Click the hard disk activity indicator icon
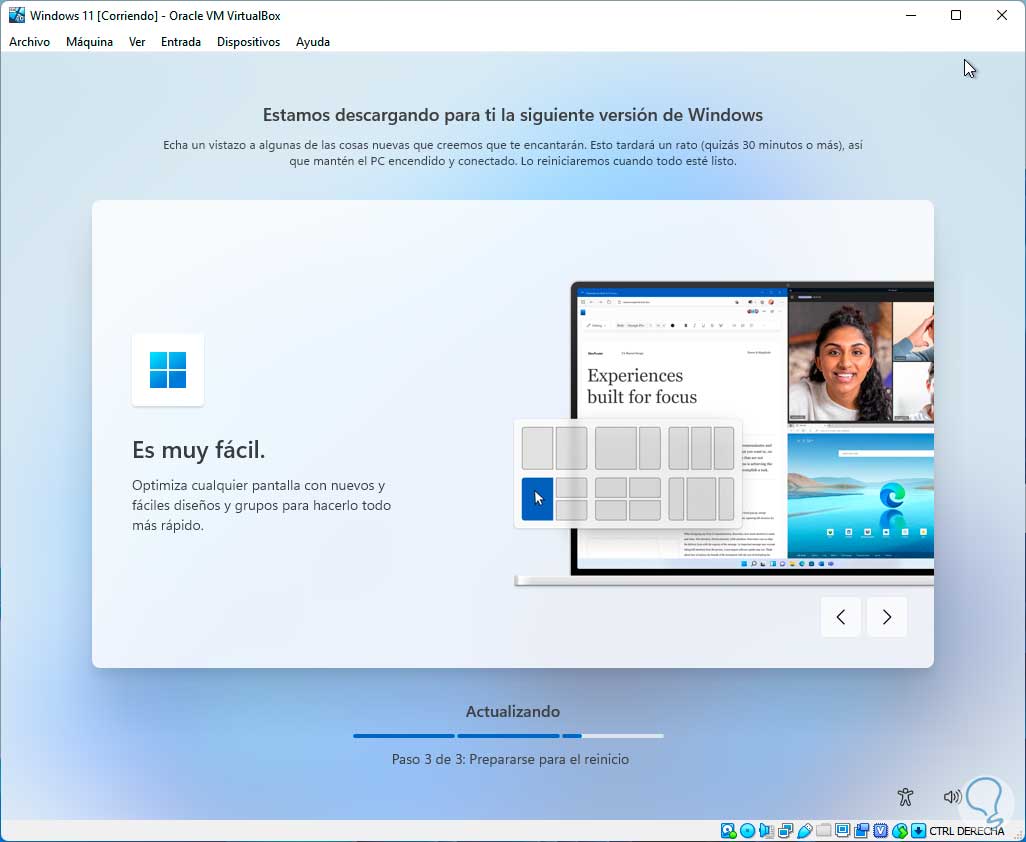The width and height of the screenshot is (1026, 842). point(728,831)
